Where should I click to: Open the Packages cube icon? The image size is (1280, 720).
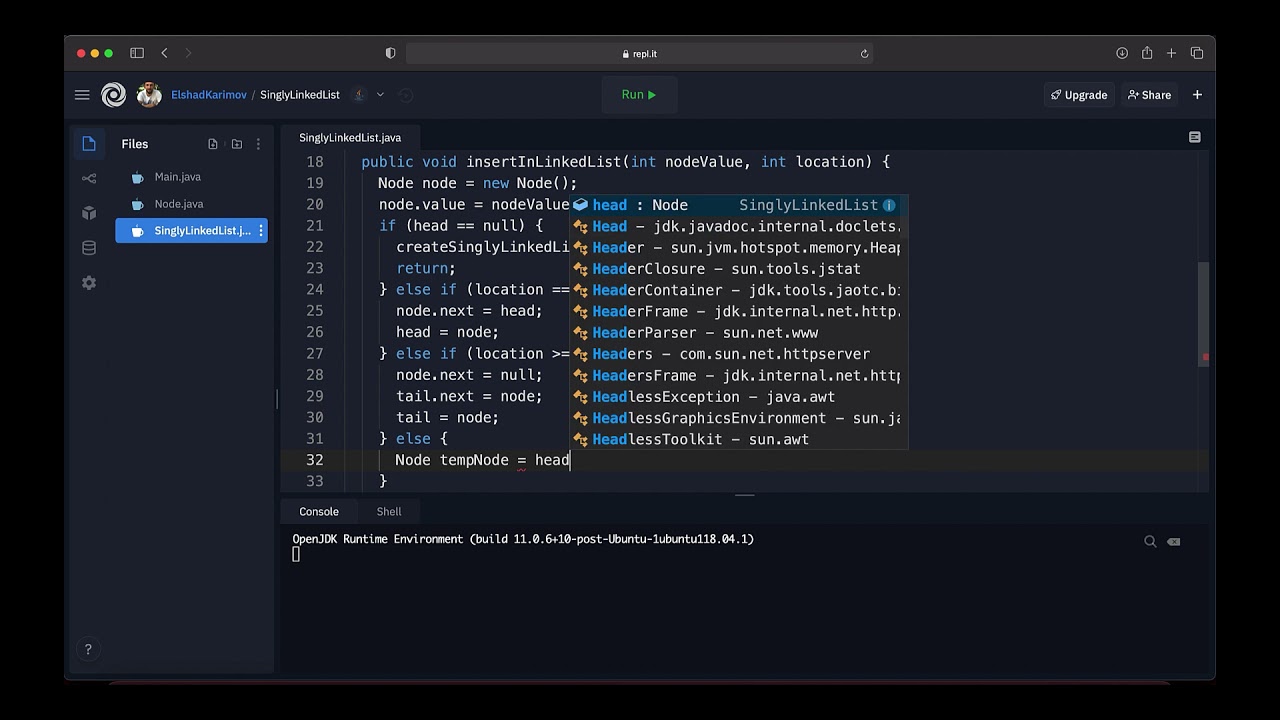click(x=89, y=213)
